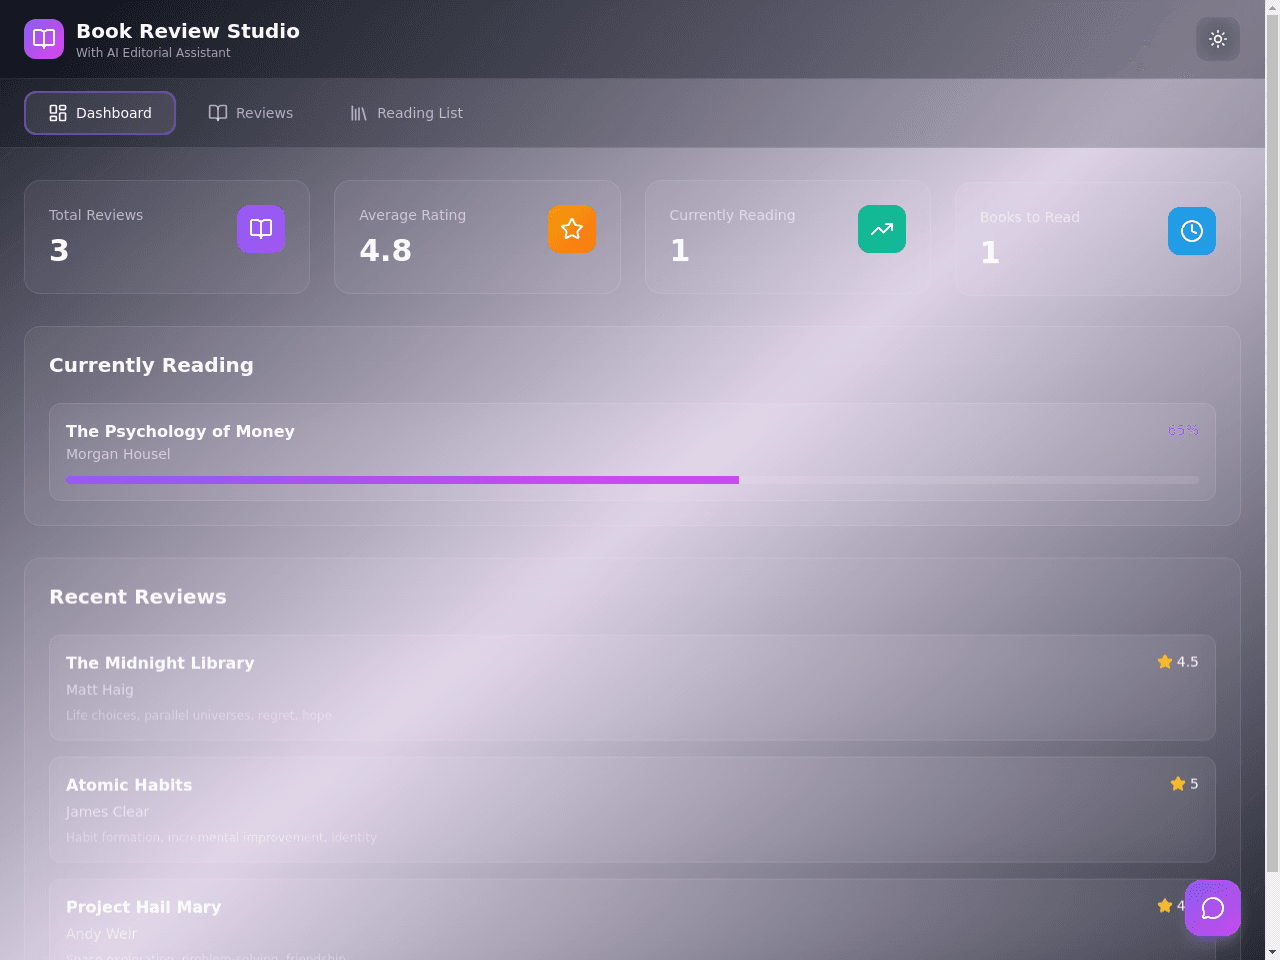Image resolution: width=1280 pixels, height=960 pixels.
Task: Click the Recent Reviews section heading
Action: (x=138, y=597)
